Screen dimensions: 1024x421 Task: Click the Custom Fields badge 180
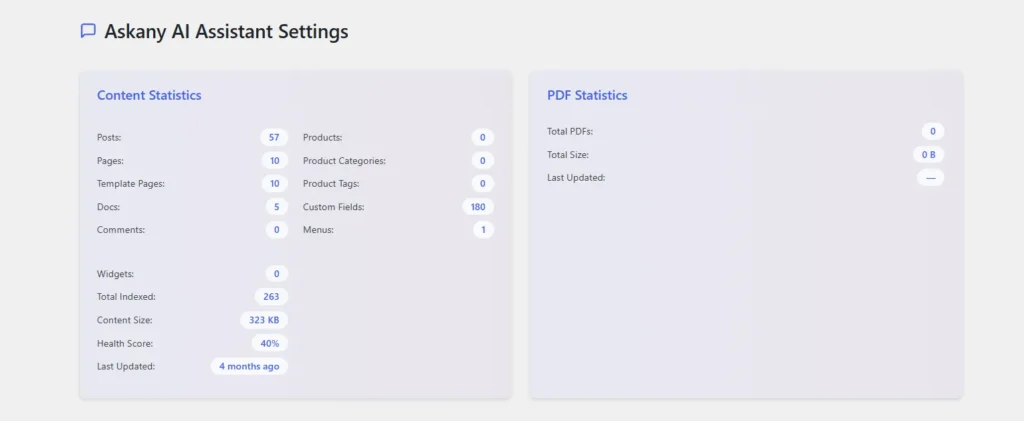click(x=478, y=207)
